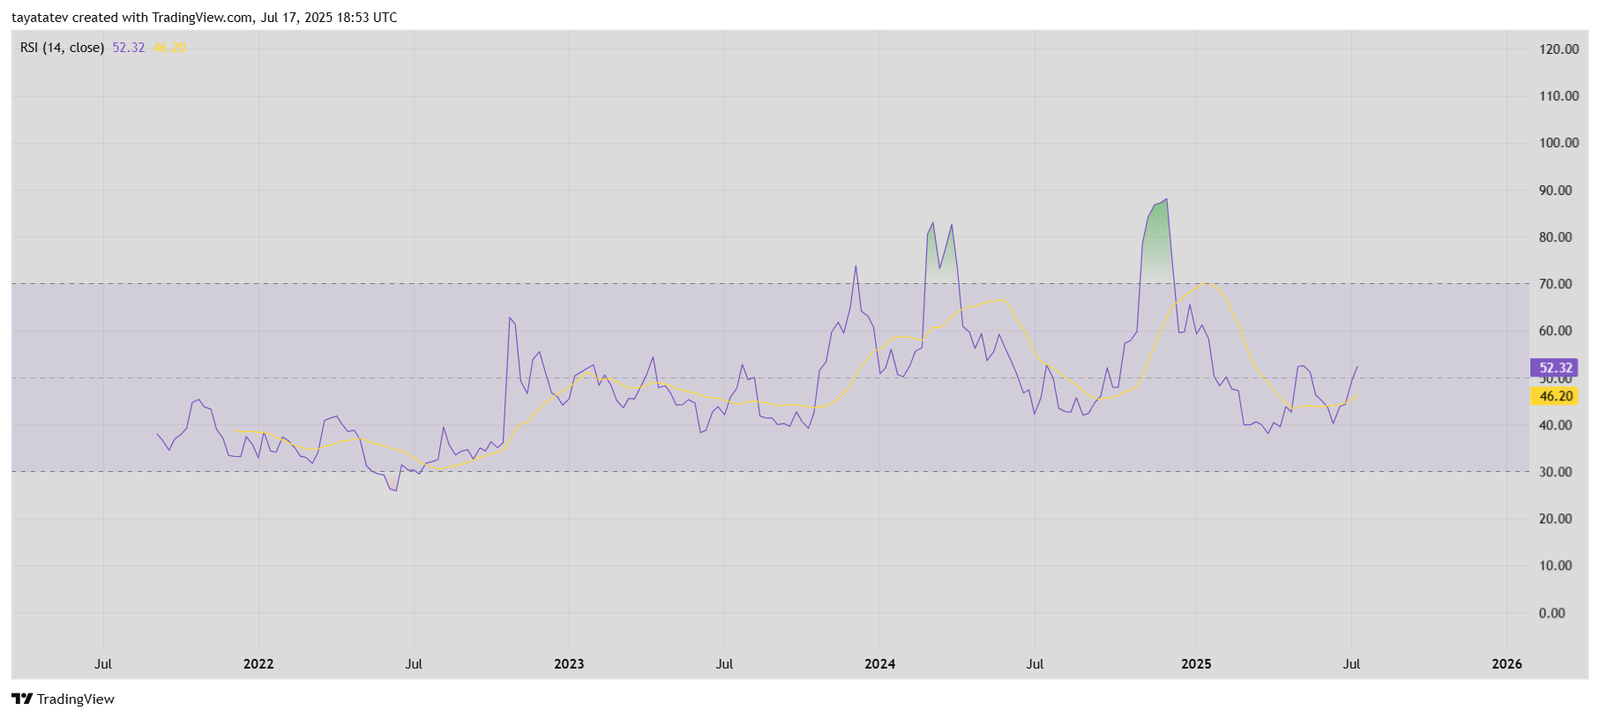Image resolution: width=1600 pixels, height=718 pixels.
Task: Click the yellow moving average value 46.20 in legend
Action: tap(169, 47)
